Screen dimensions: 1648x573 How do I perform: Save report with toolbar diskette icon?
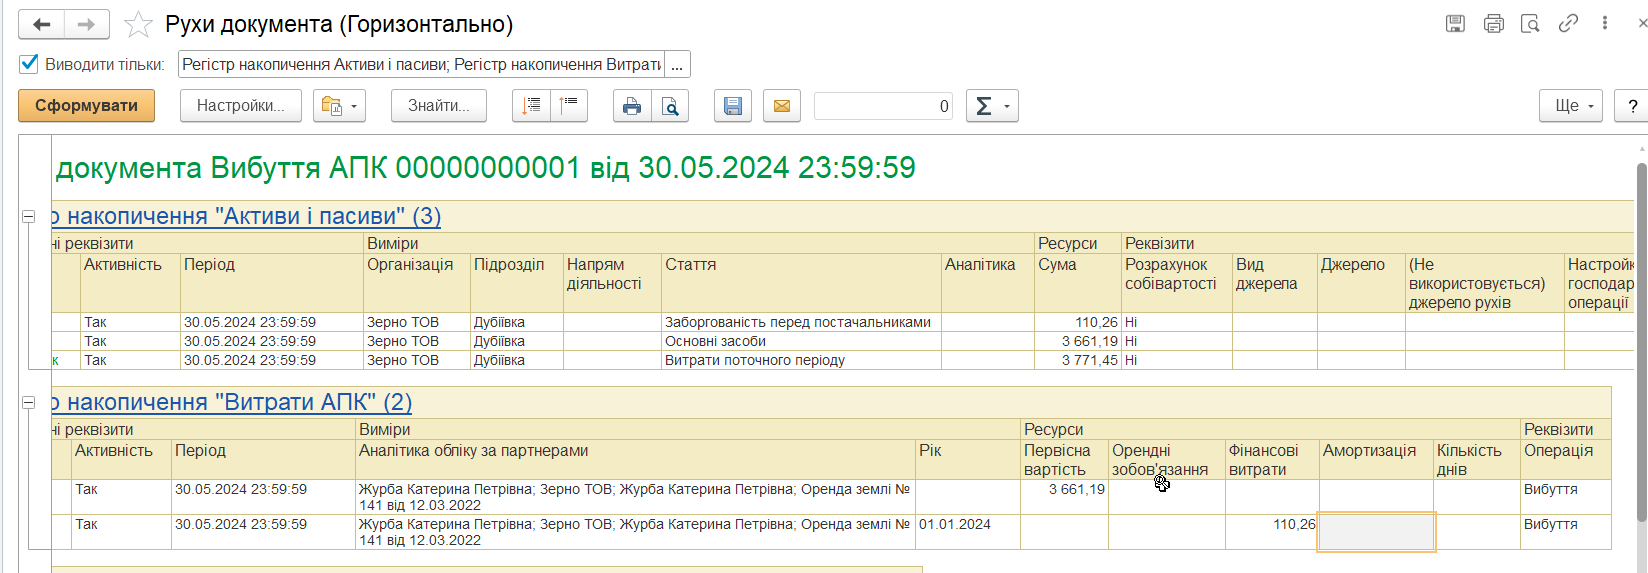(x=733, y=106)
